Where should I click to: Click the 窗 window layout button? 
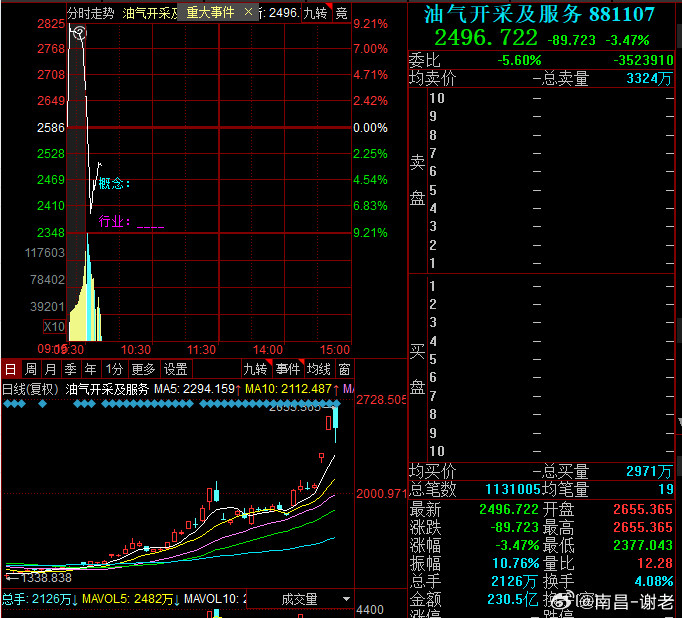343,368
